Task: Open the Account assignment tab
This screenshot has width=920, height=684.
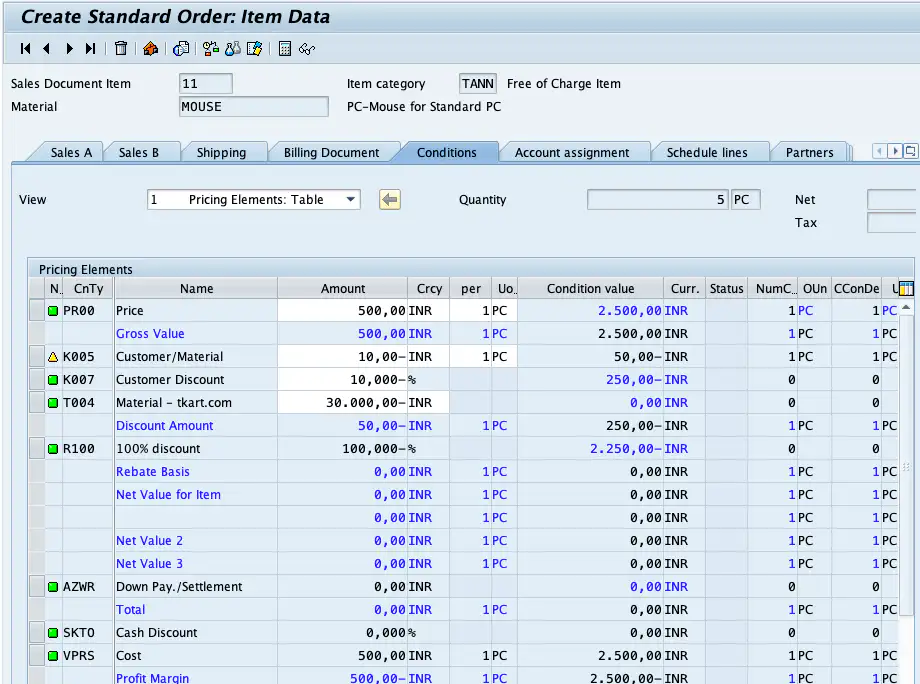Action: 572,153
